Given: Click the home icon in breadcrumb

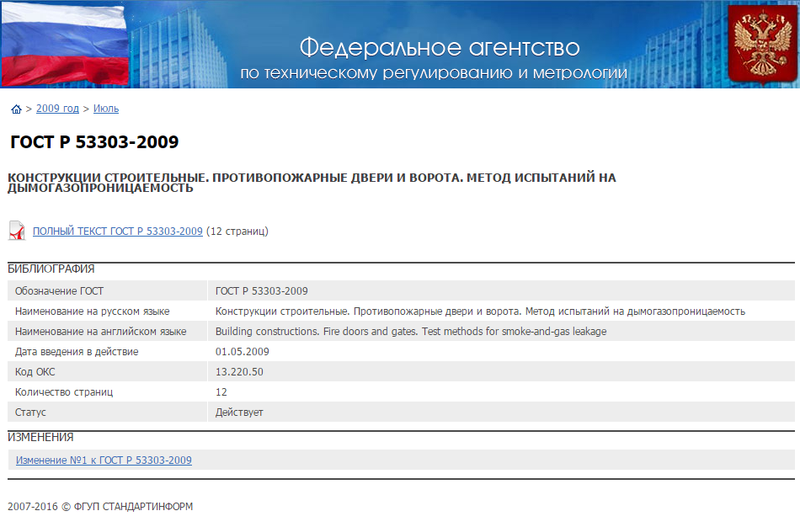Looking at the screenshot, I should [16, 109].
